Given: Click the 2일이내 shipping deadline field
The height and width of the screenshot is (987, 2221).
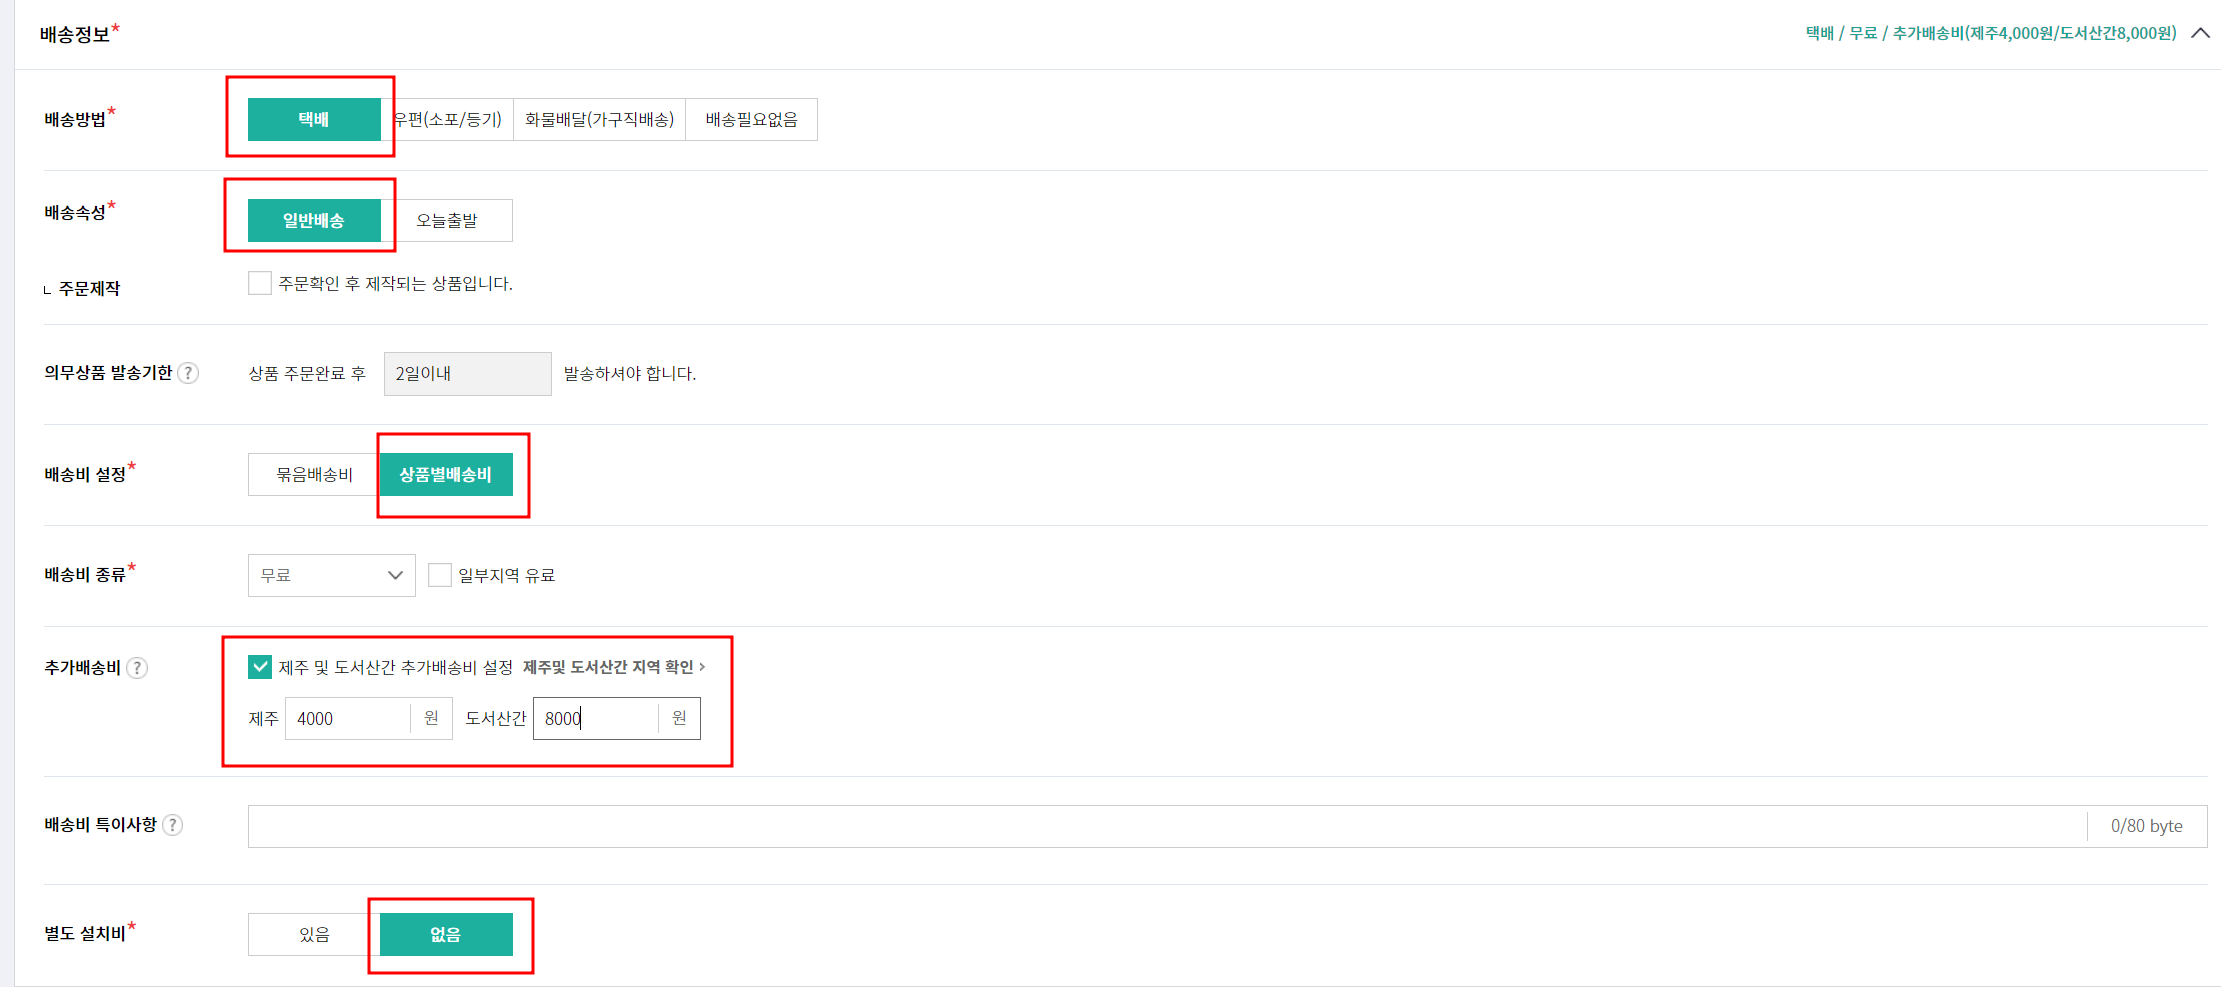Looking at the screenshot, I should [467, 373].
